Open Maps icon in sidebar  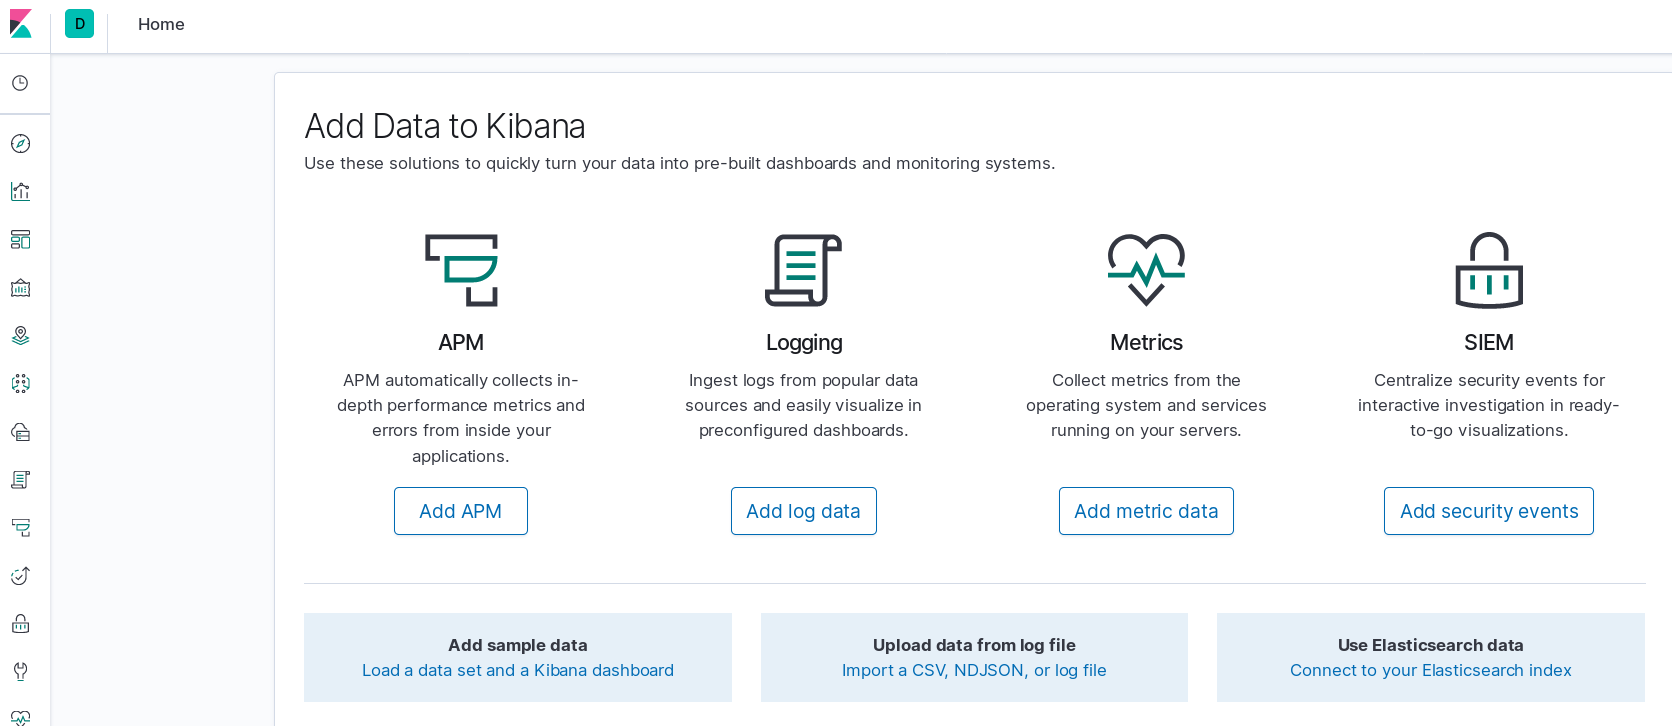pos(20,336)
